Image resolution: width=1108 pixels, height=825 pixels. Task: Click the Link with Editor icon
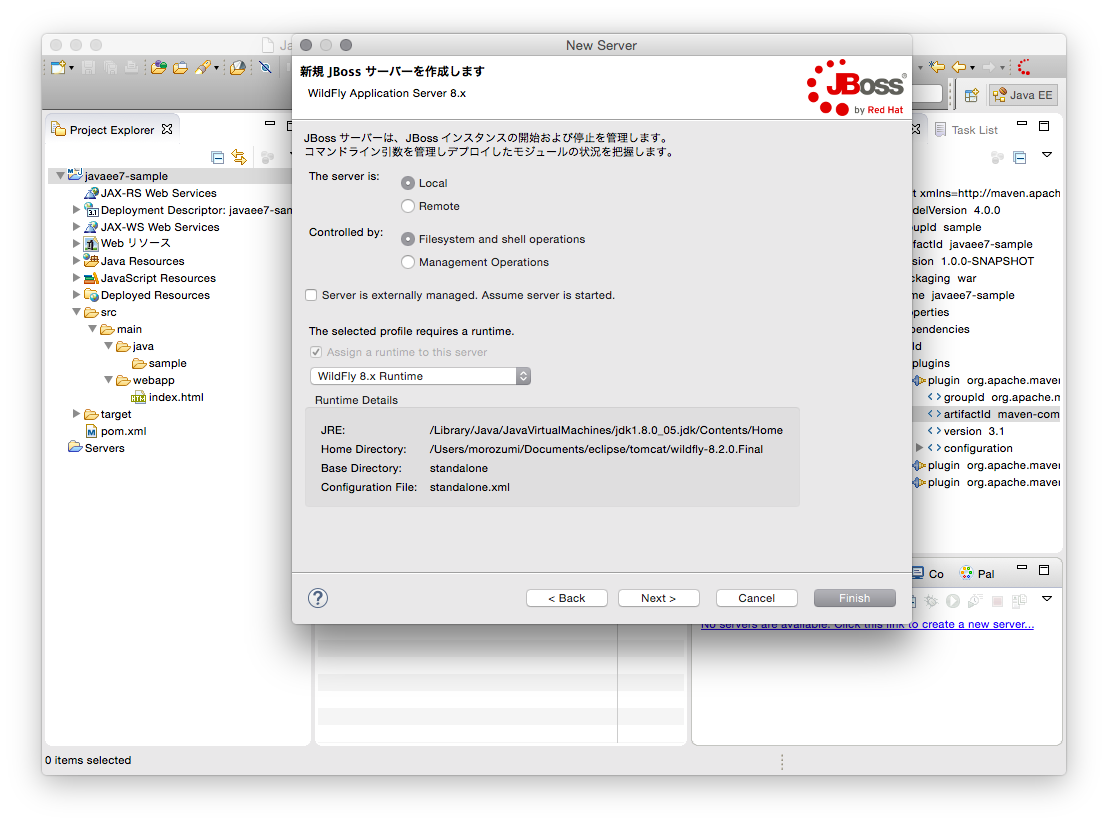coord(239,156)
